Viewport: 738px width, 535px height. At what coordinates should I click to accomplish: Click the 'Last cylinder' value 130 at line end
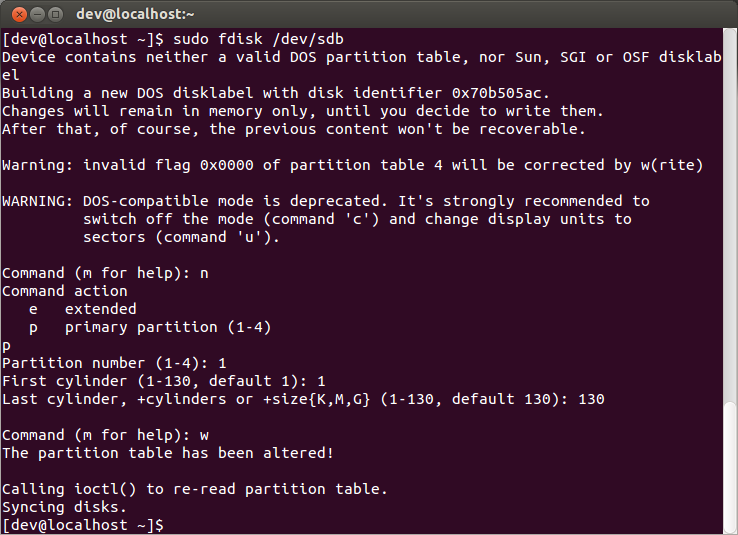[x=591, y=399]
